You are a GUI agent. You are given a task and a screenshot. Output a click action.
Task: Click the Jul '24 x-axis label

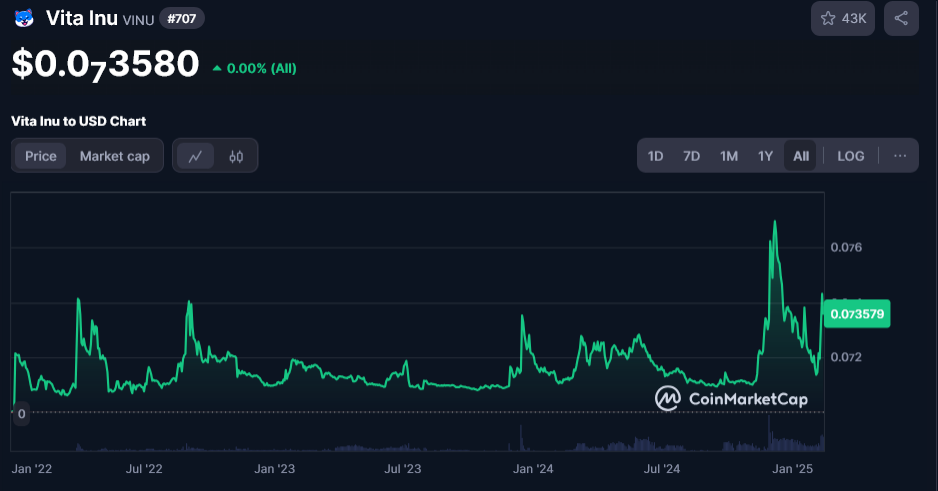point(662,469)
